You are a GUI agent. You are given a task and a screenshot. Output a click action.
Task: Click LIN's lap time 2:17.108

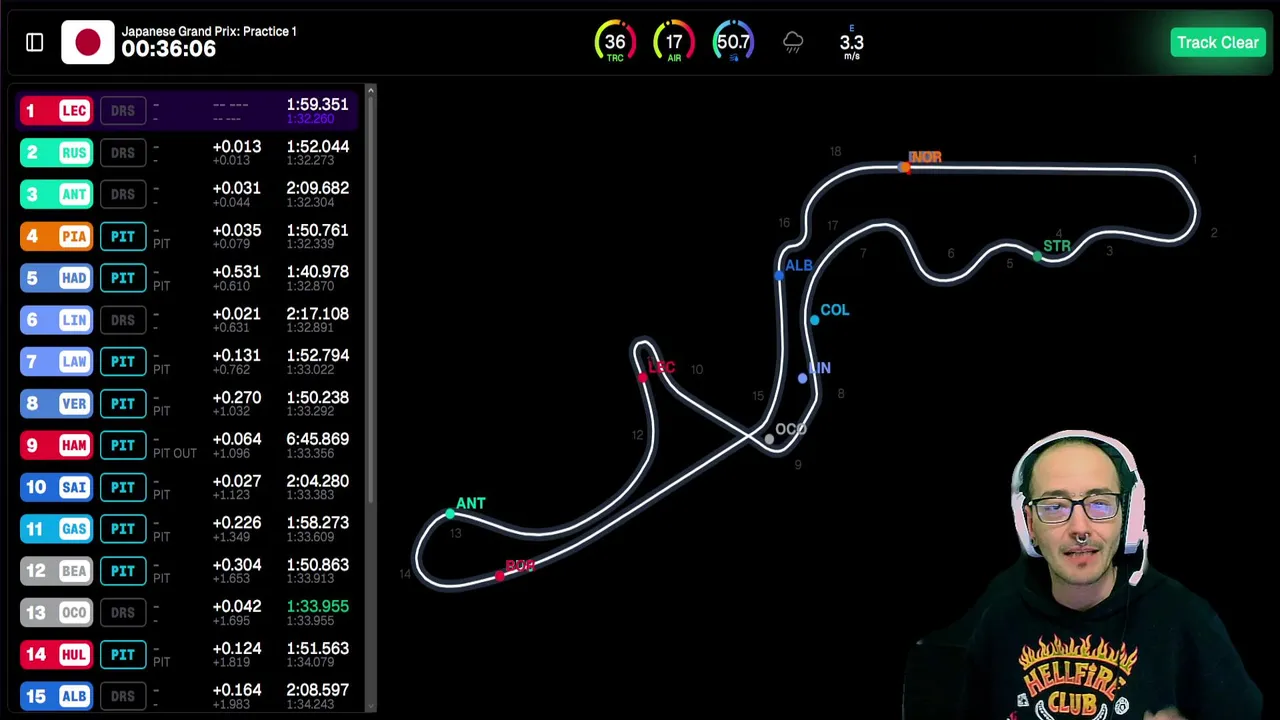[317, 314]
